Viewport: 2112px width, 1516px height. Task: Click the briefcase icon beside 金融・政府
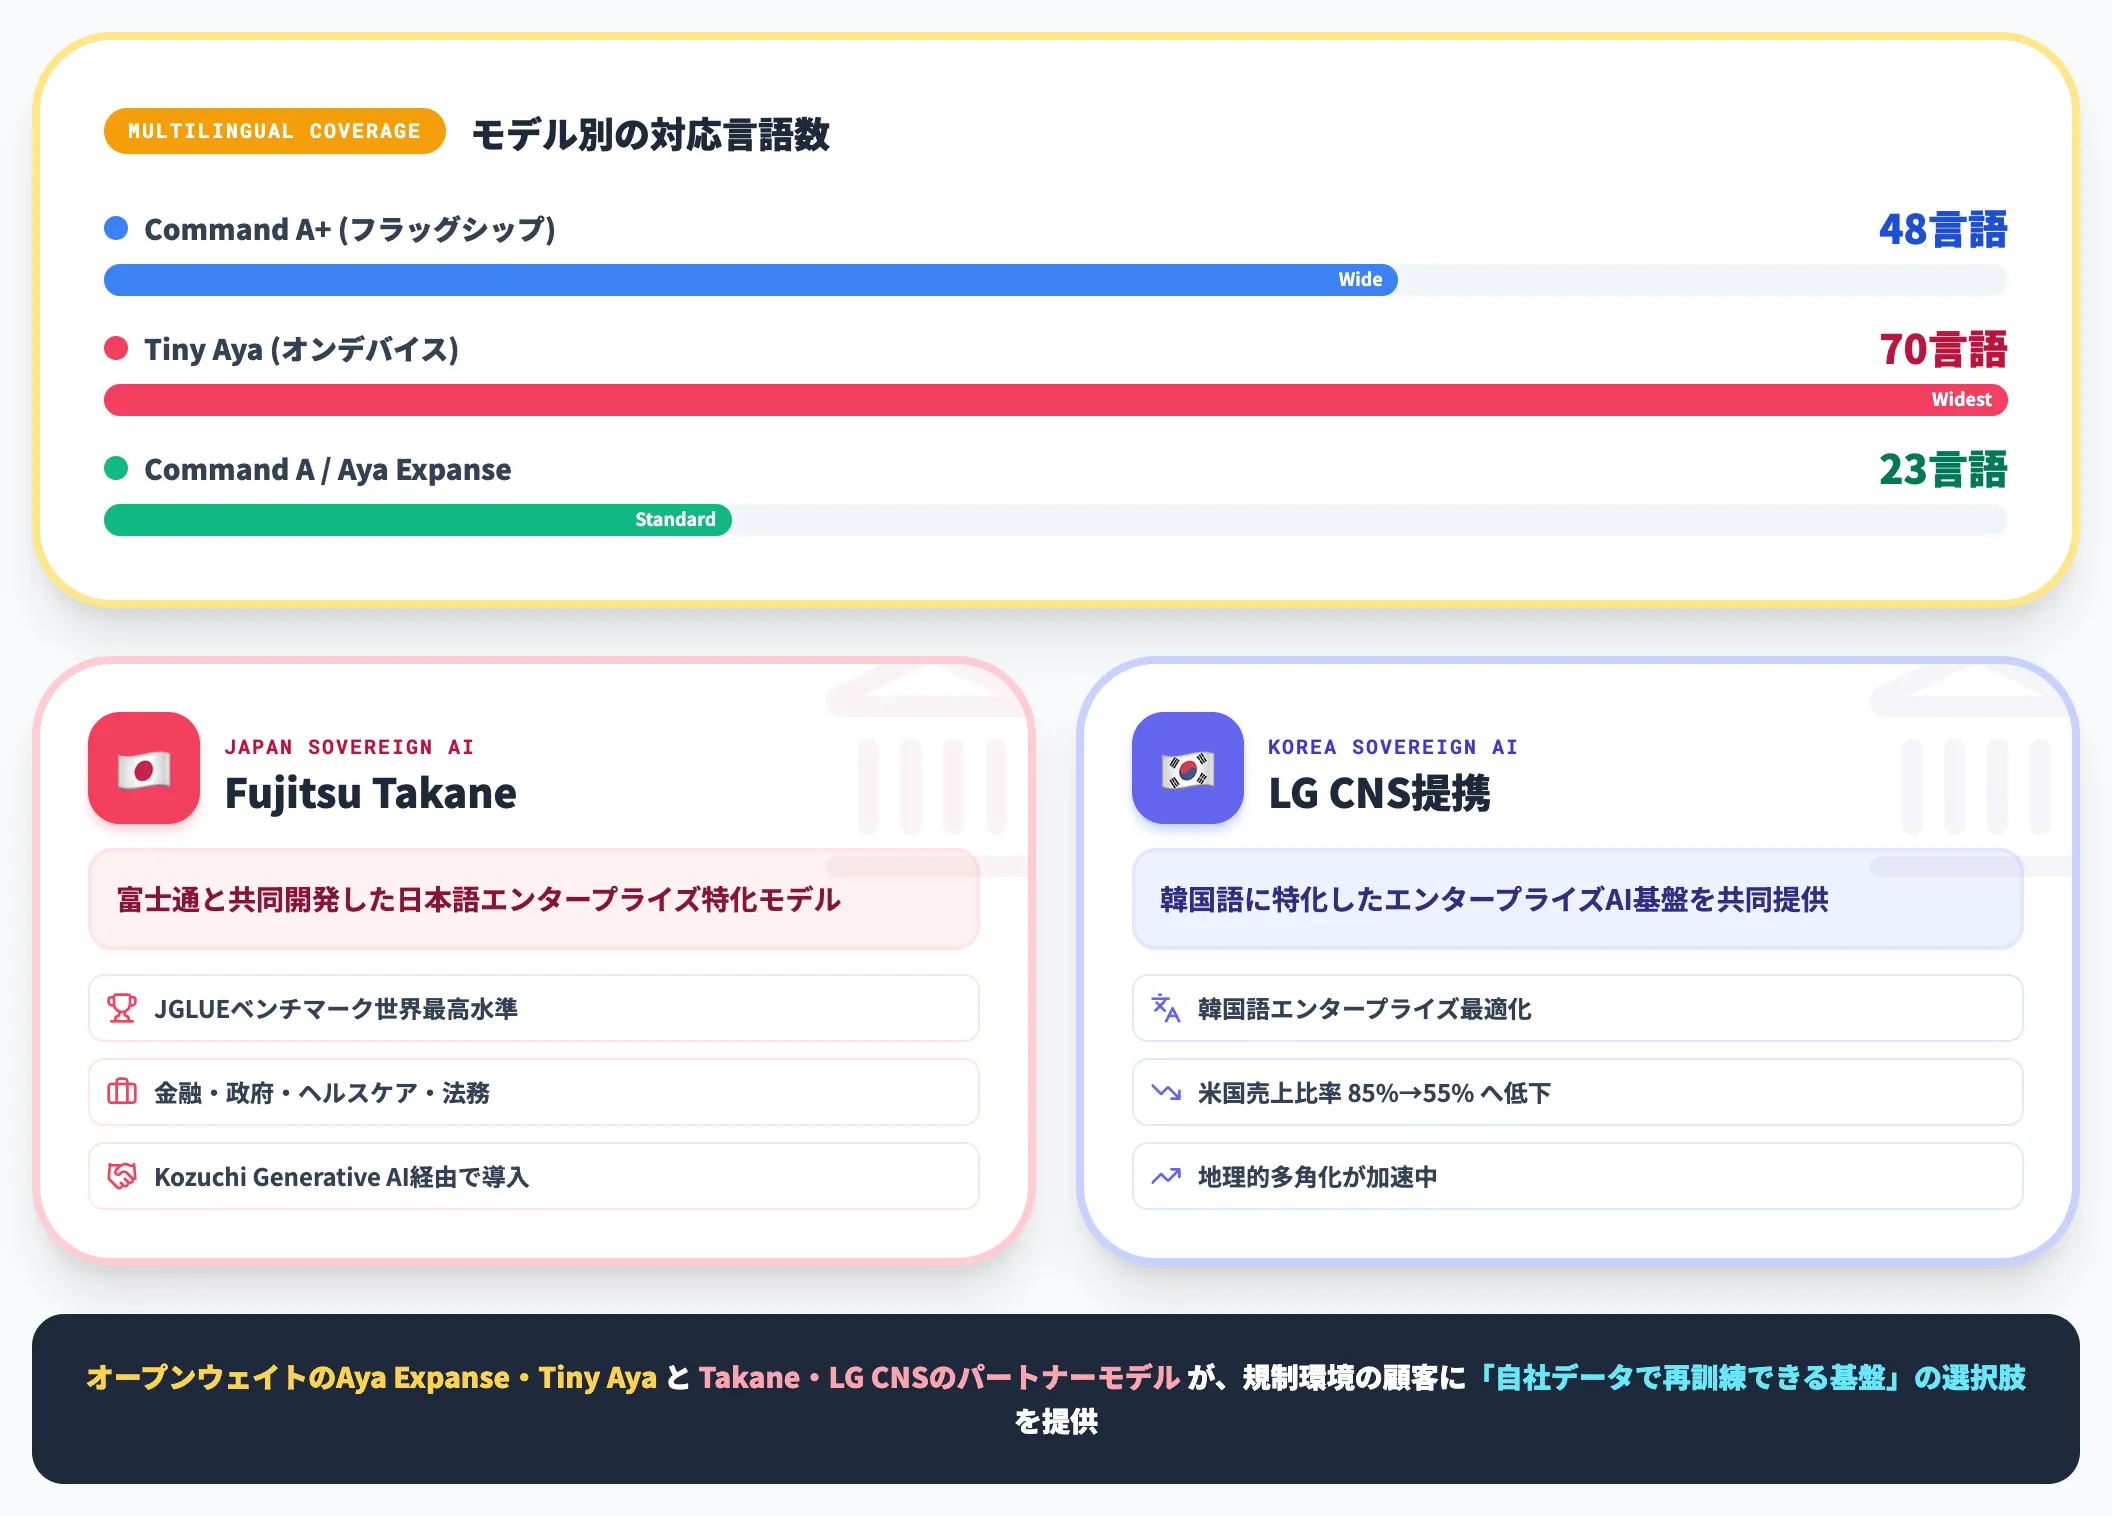coord(122,1092)
